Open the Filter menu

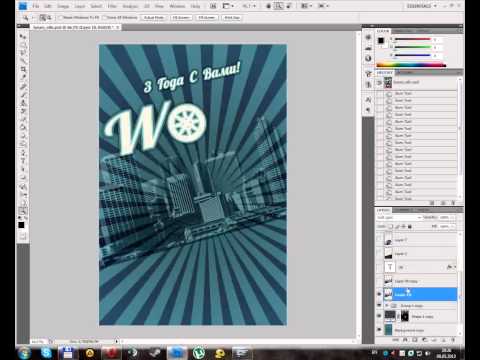pos(112,6)
